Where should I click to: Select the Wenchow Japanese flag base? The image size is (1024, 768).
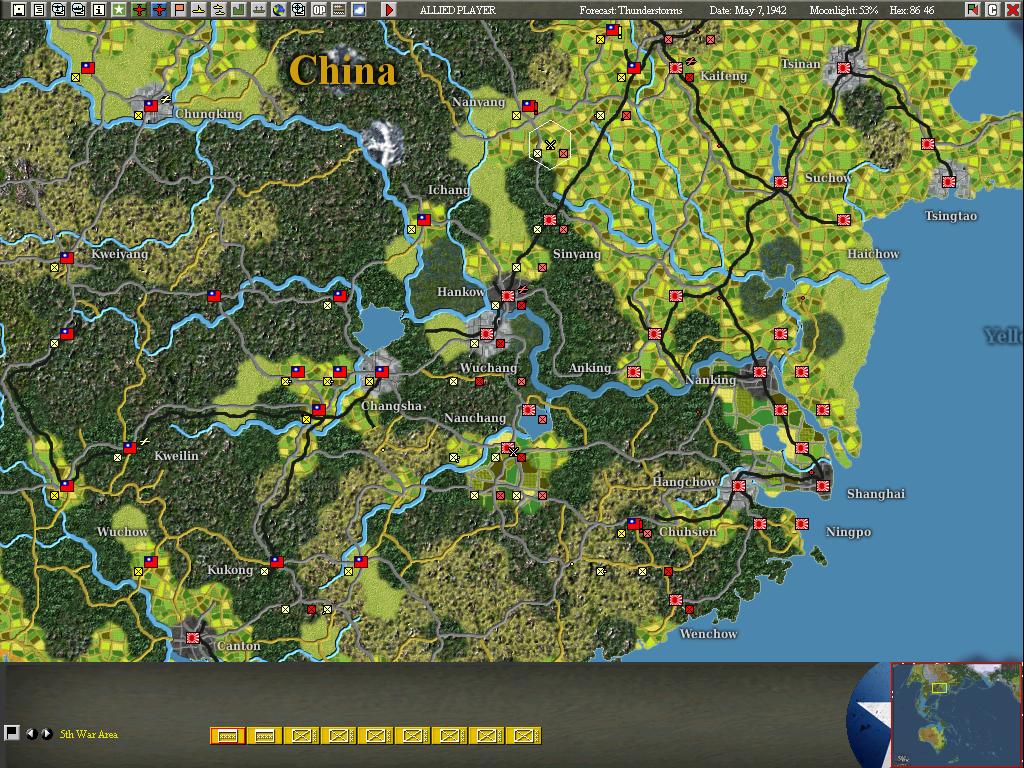(676, 600)
